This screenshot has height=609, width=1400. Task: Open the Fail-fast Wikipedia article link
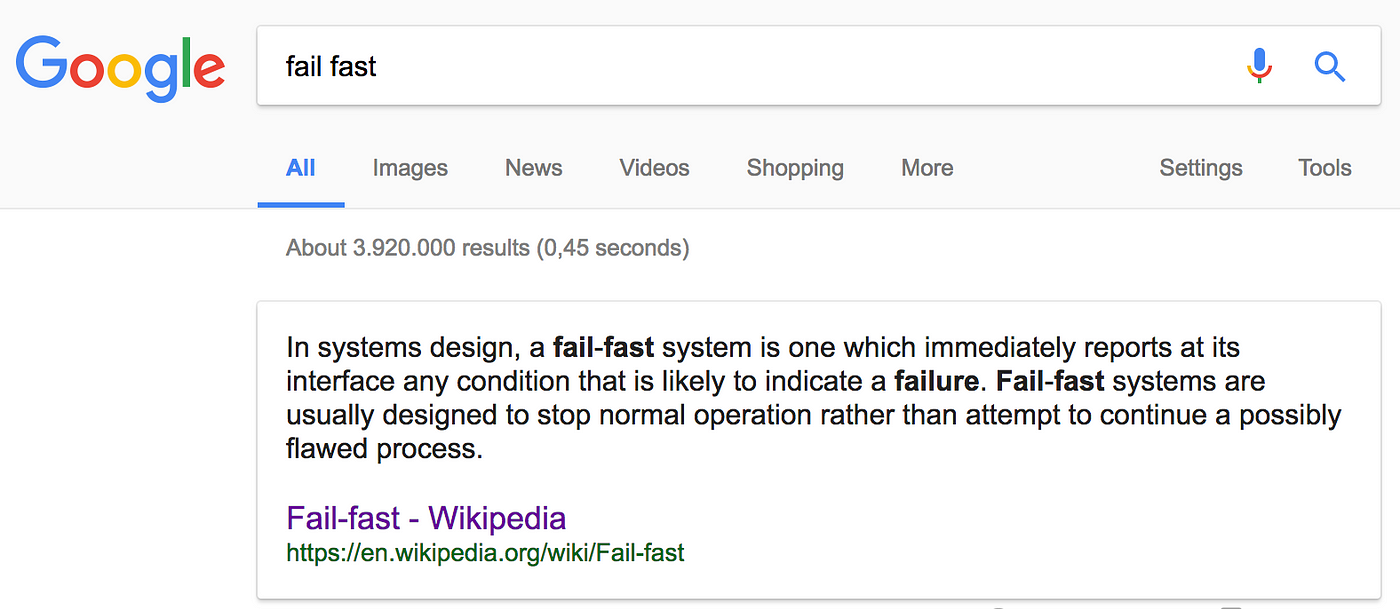pyautogui.click(x=424, y=518)
